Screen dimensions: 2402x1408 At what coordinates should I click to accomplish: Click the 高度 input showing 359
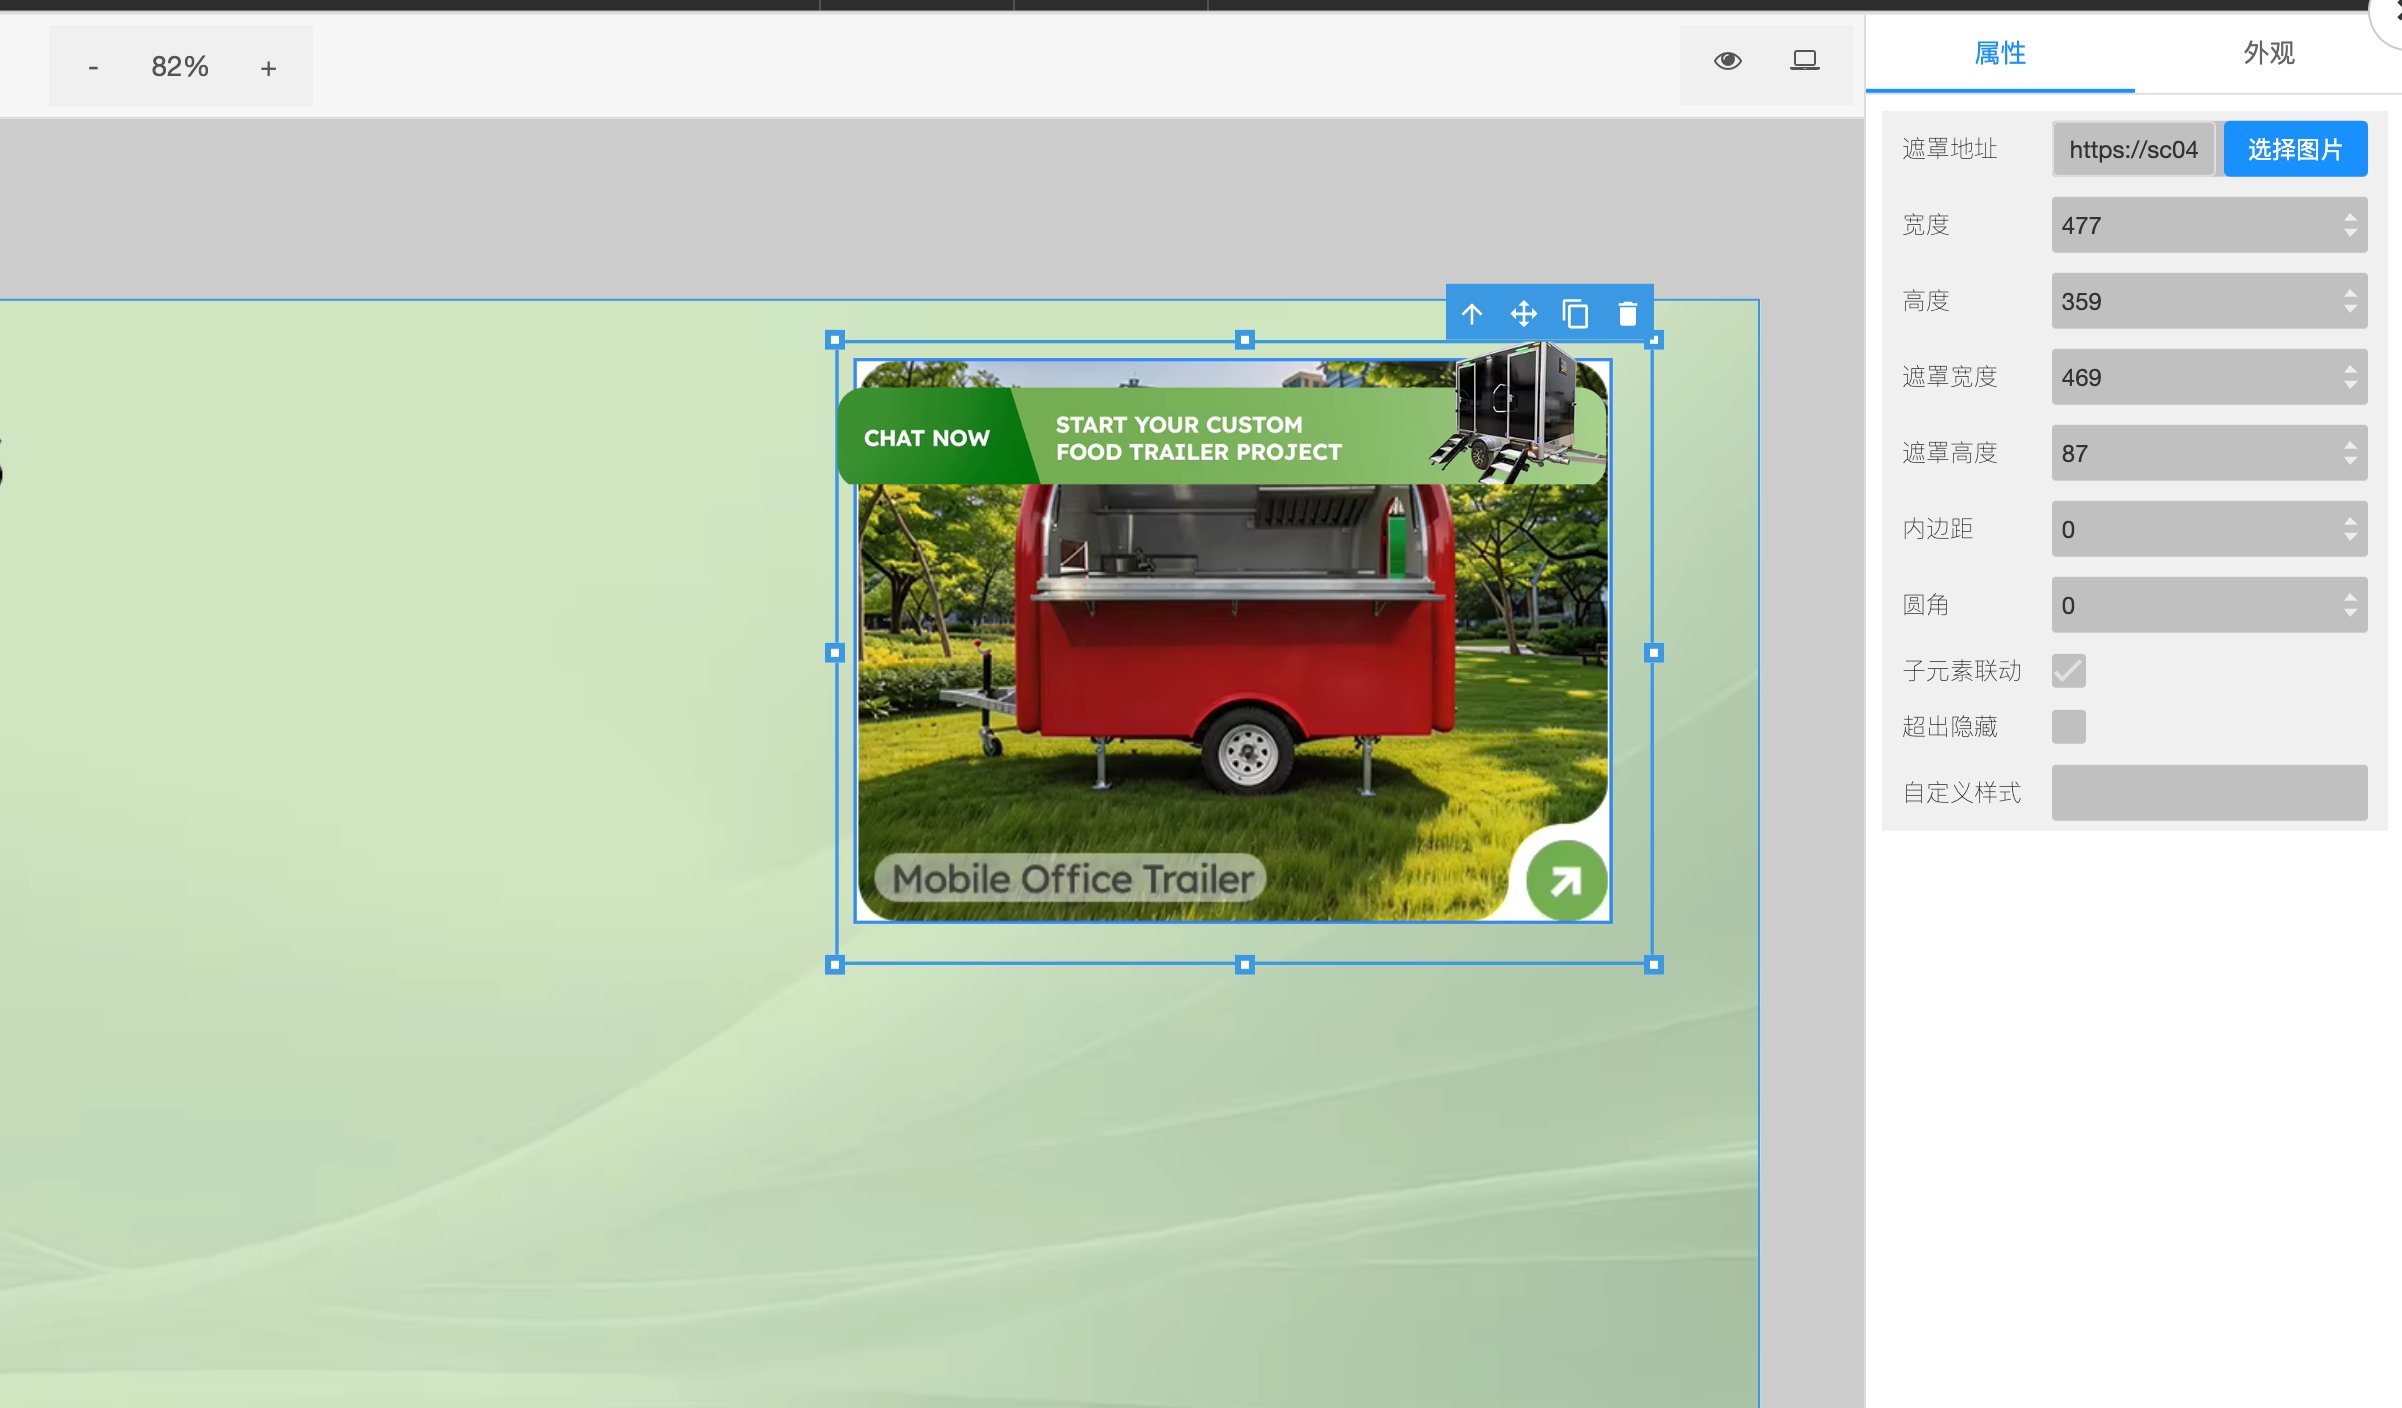pos(2209,301)
